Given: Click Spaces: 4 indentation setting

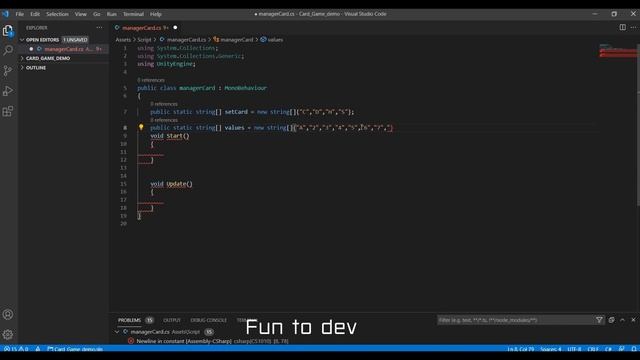Looking at the screenshot, I should pos(551,349).
